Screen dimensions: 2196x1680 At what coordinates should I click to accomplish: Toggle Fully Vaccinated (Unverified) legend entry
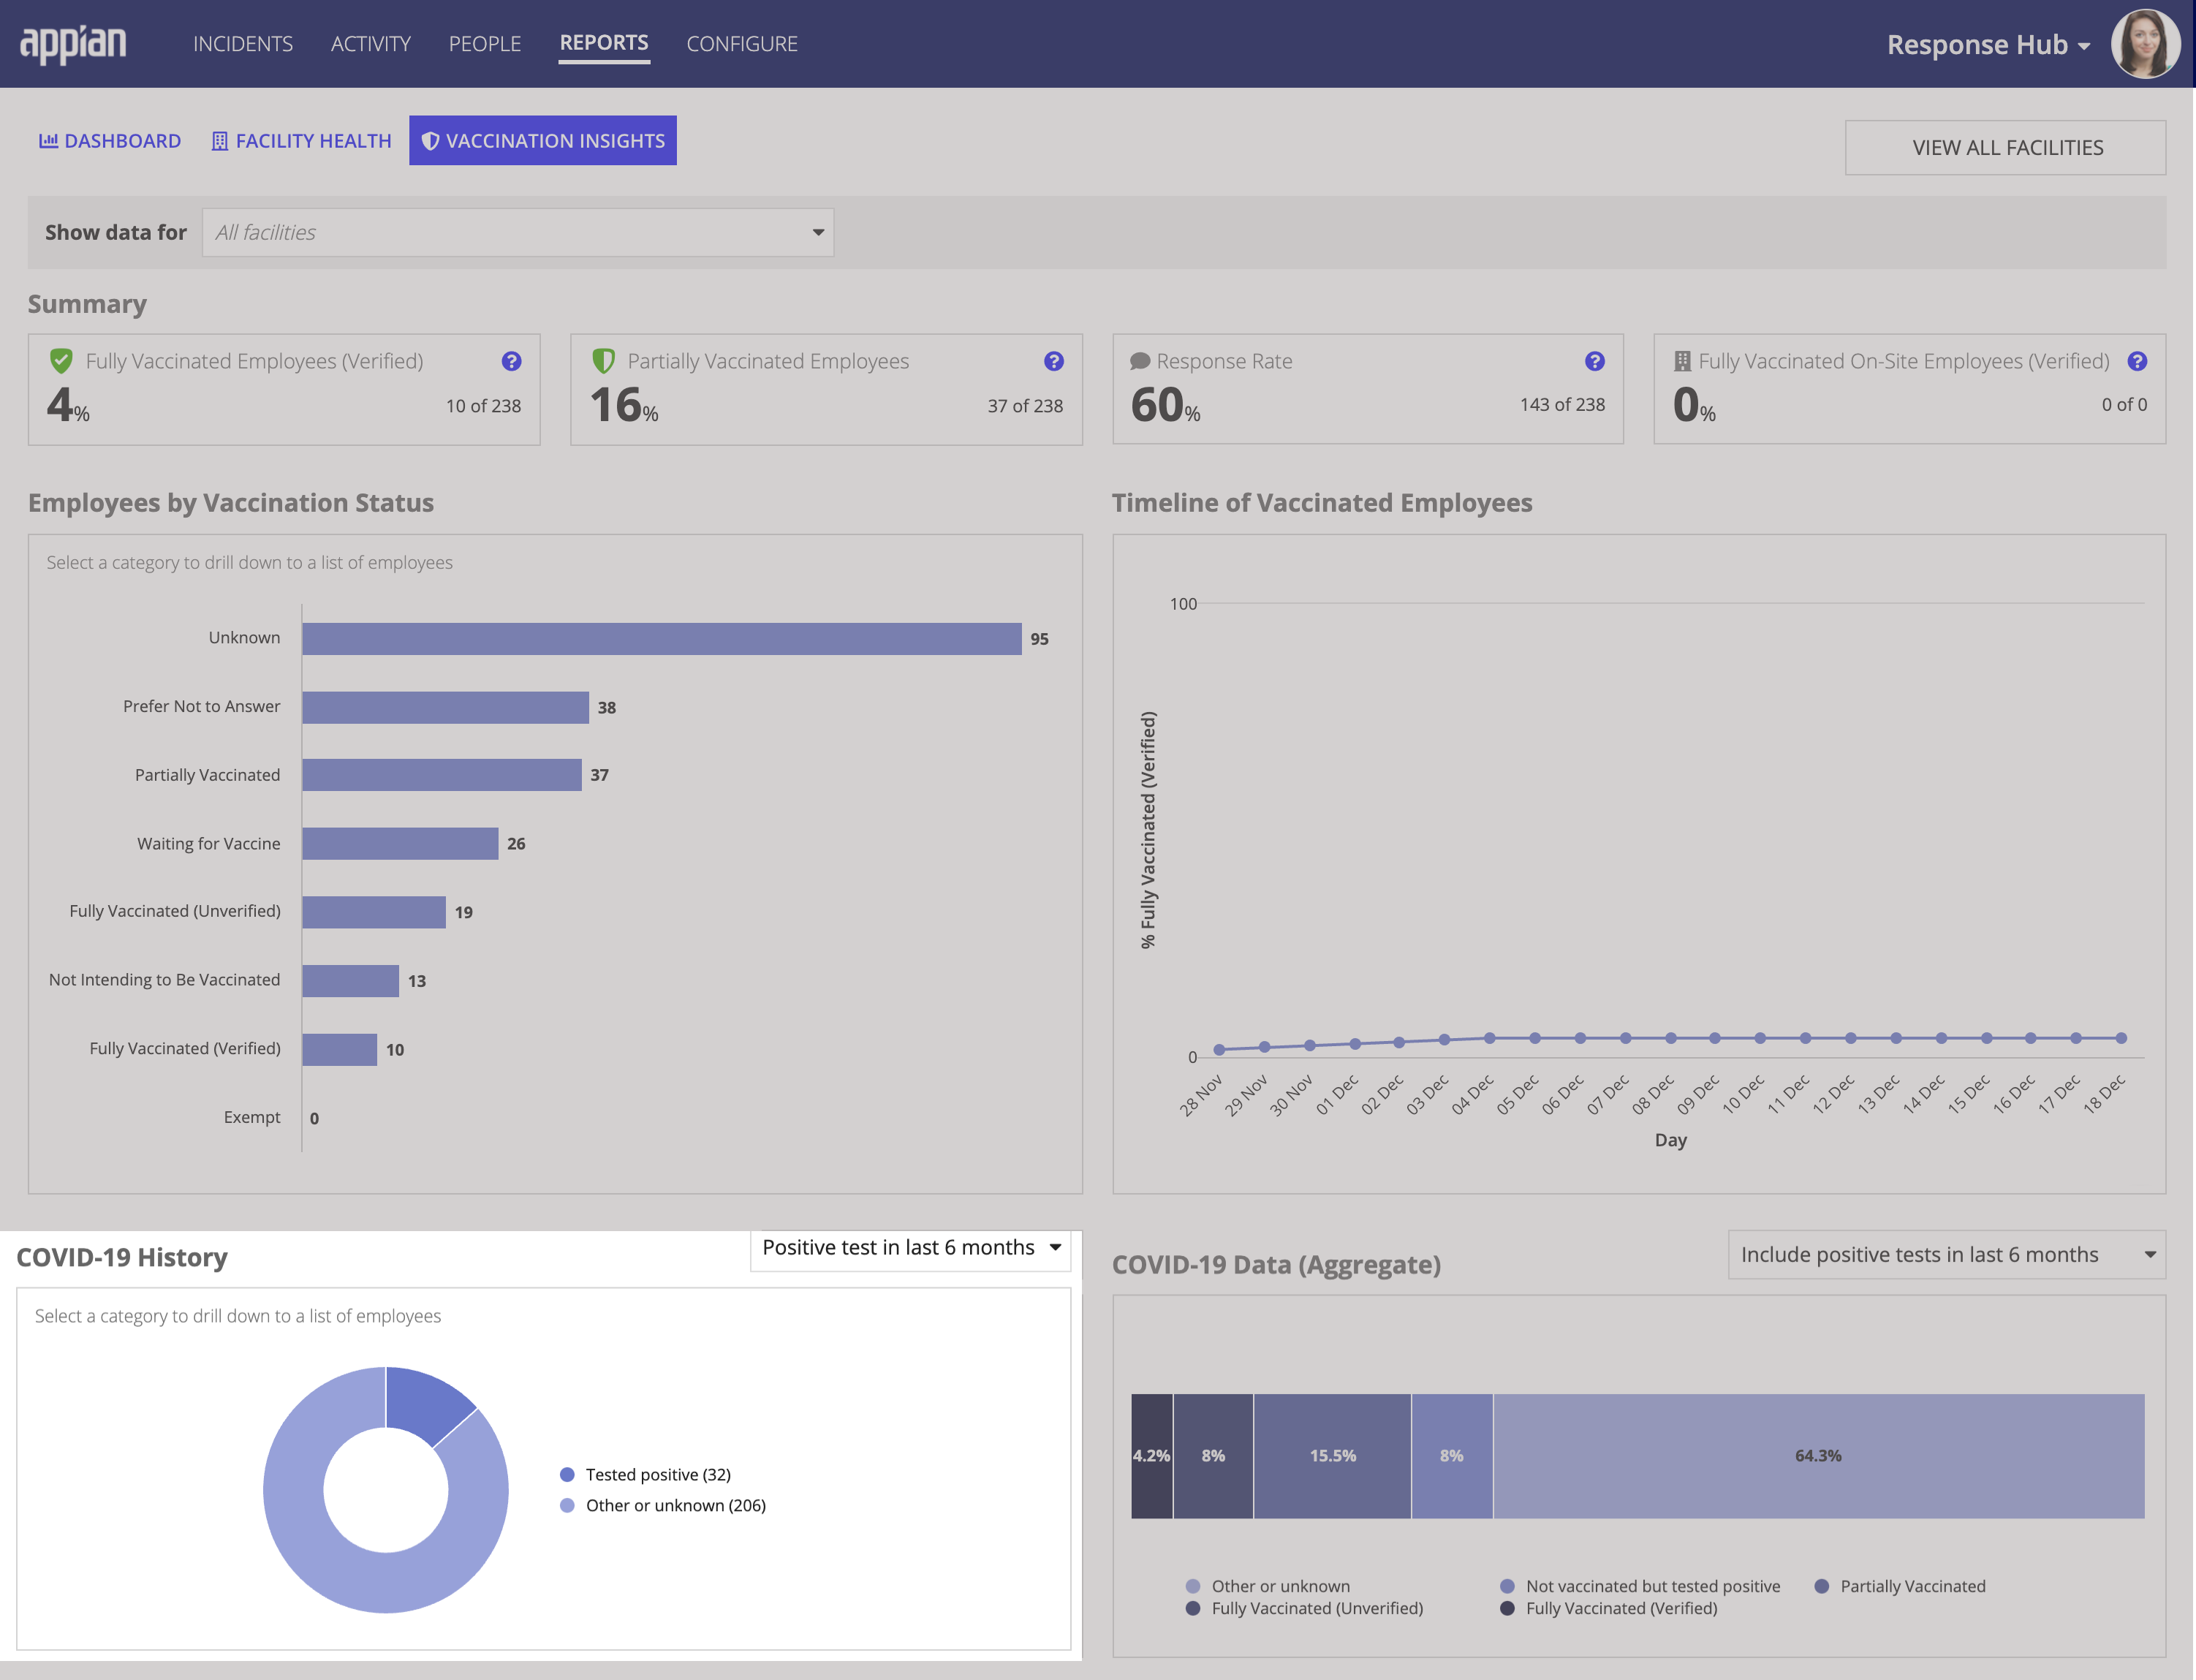[x=1305, y=1609]
